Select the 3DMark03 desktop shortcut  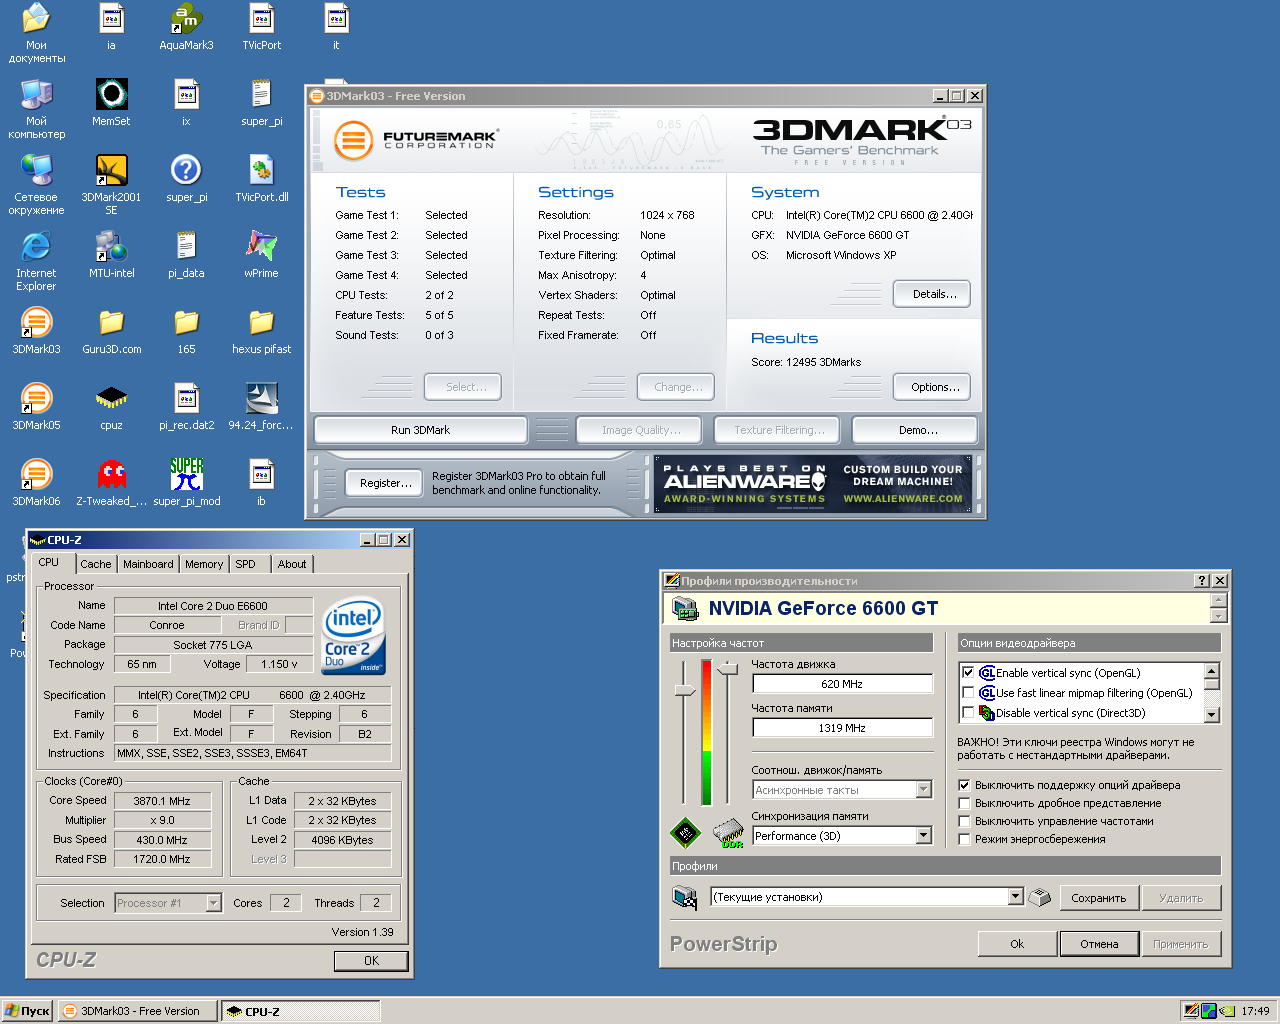[x=36, y=331]
